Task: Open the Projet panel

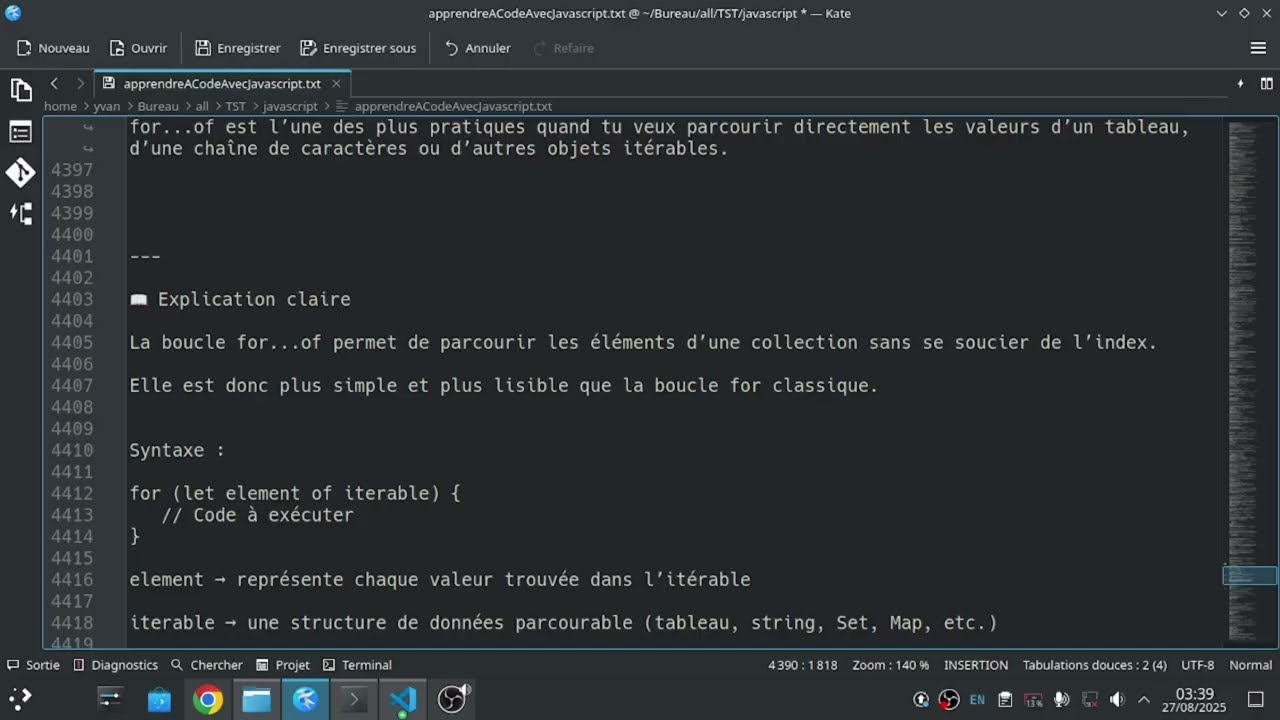Action: [282, 665]
